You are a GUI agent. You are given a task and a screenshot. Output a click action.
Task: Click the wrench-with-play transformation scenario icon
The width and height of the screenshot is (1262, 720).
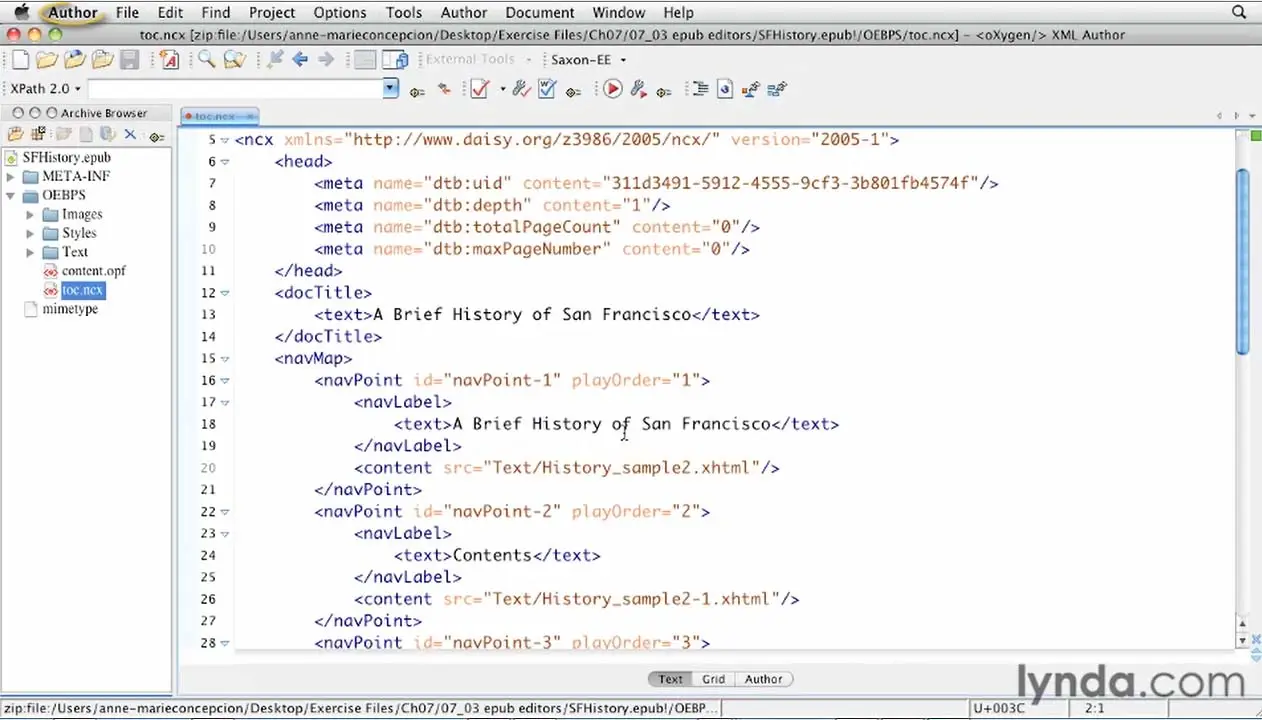click(638, 89)
